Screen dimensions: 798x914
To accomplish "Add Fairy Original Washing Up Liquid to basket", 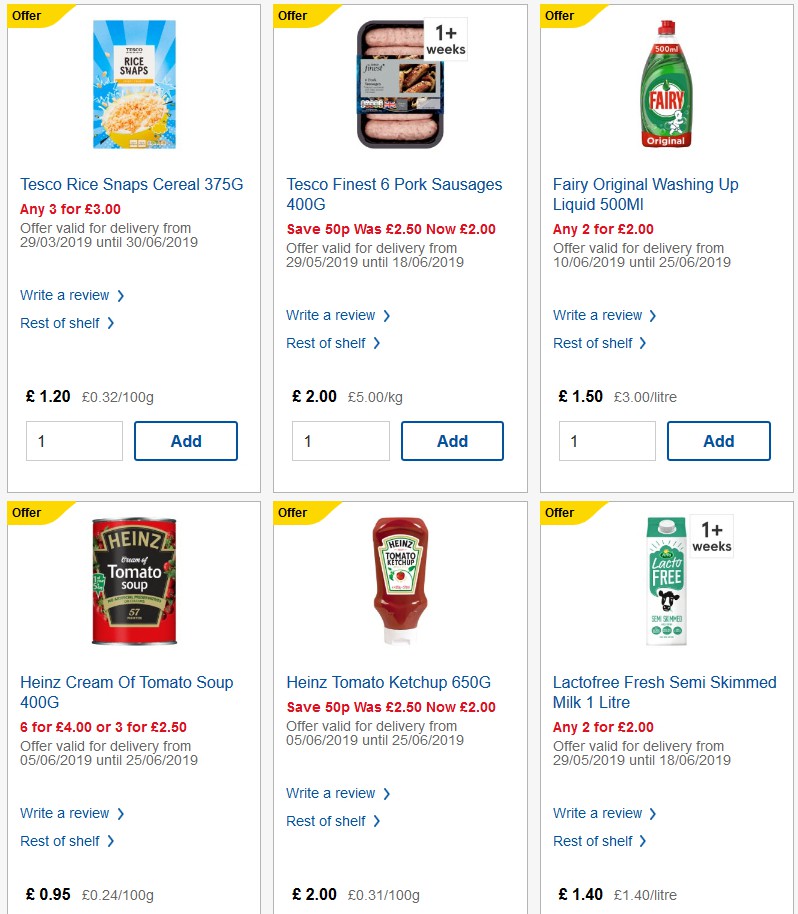I will point(719,441).
